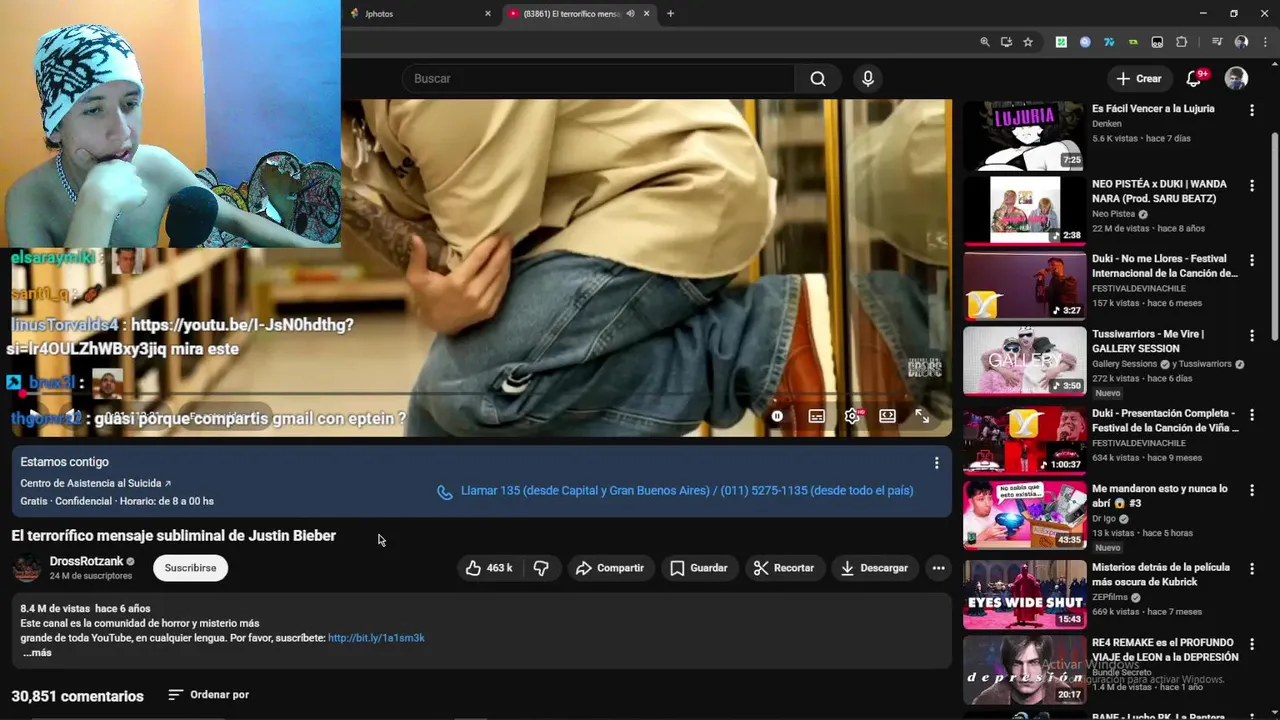The height and width of the screenshot is (720, 1280).
Task: Click the 7tv extension icon
Action: pyautogui.click(x=1109, y=42)
